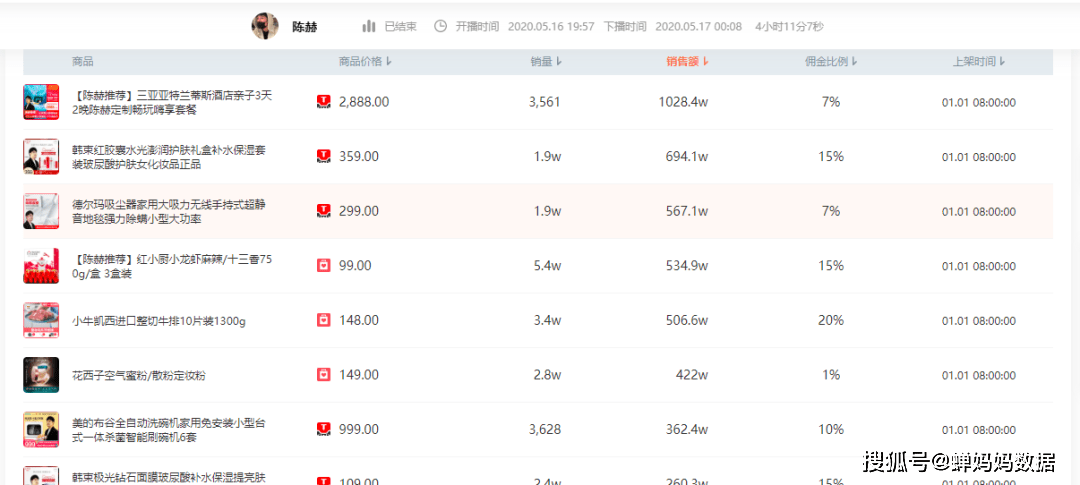Click 陈赫's round avatar photo
The image size is (1080, 485).
point(265,26)
